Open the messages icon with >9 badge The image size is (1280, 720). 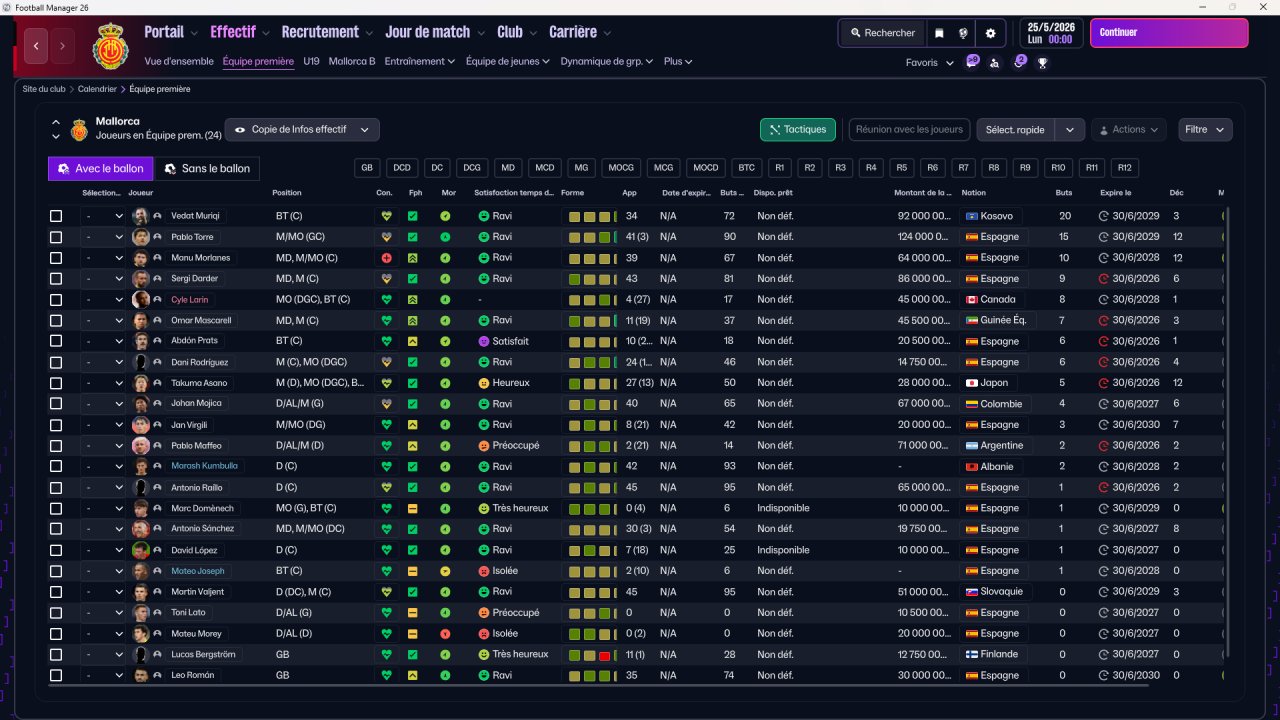[x=971, y=62]
